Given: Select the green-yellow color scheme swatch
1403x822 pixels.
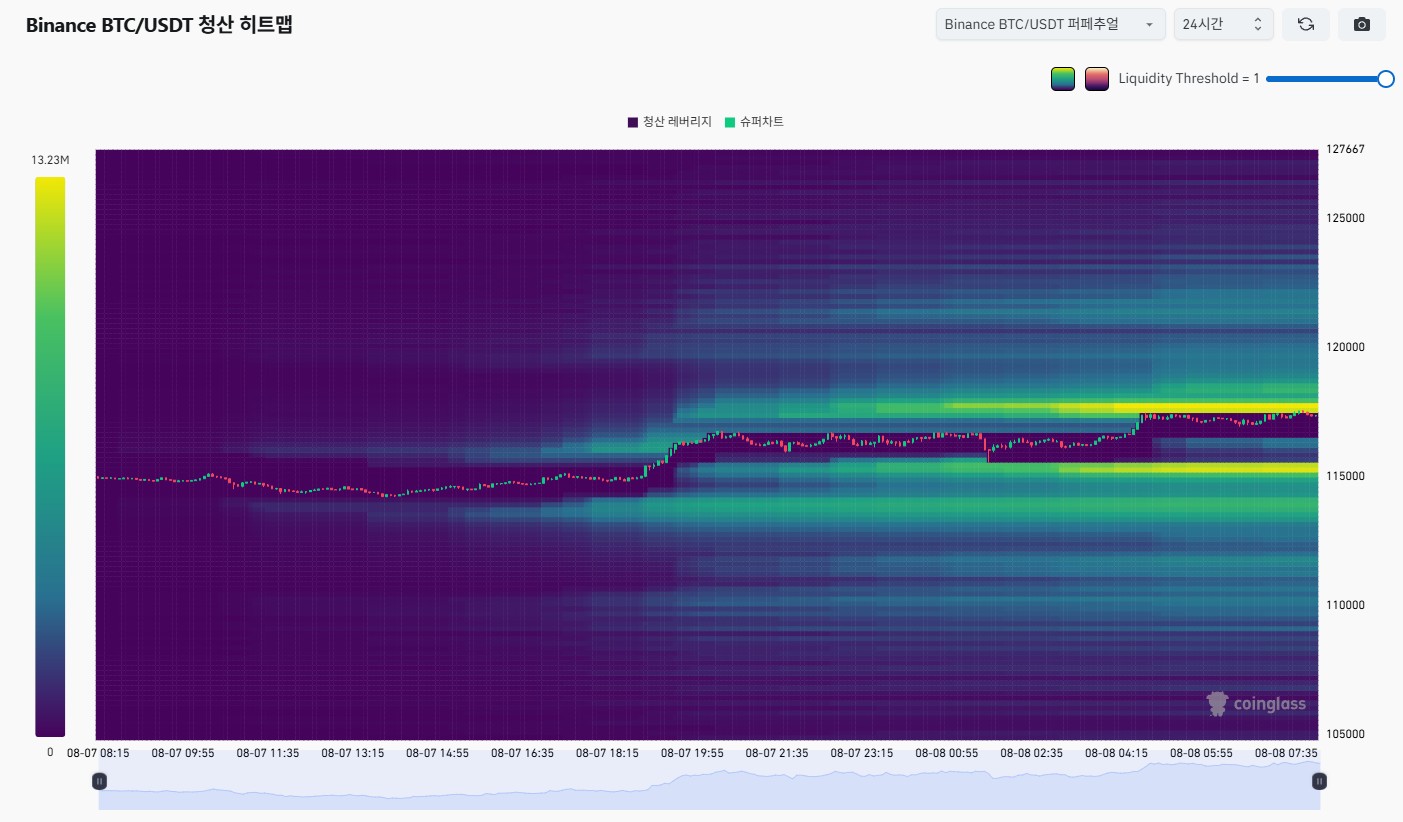Looking at the screenshot, I should pyautogui.click(x=1063, y=79).
